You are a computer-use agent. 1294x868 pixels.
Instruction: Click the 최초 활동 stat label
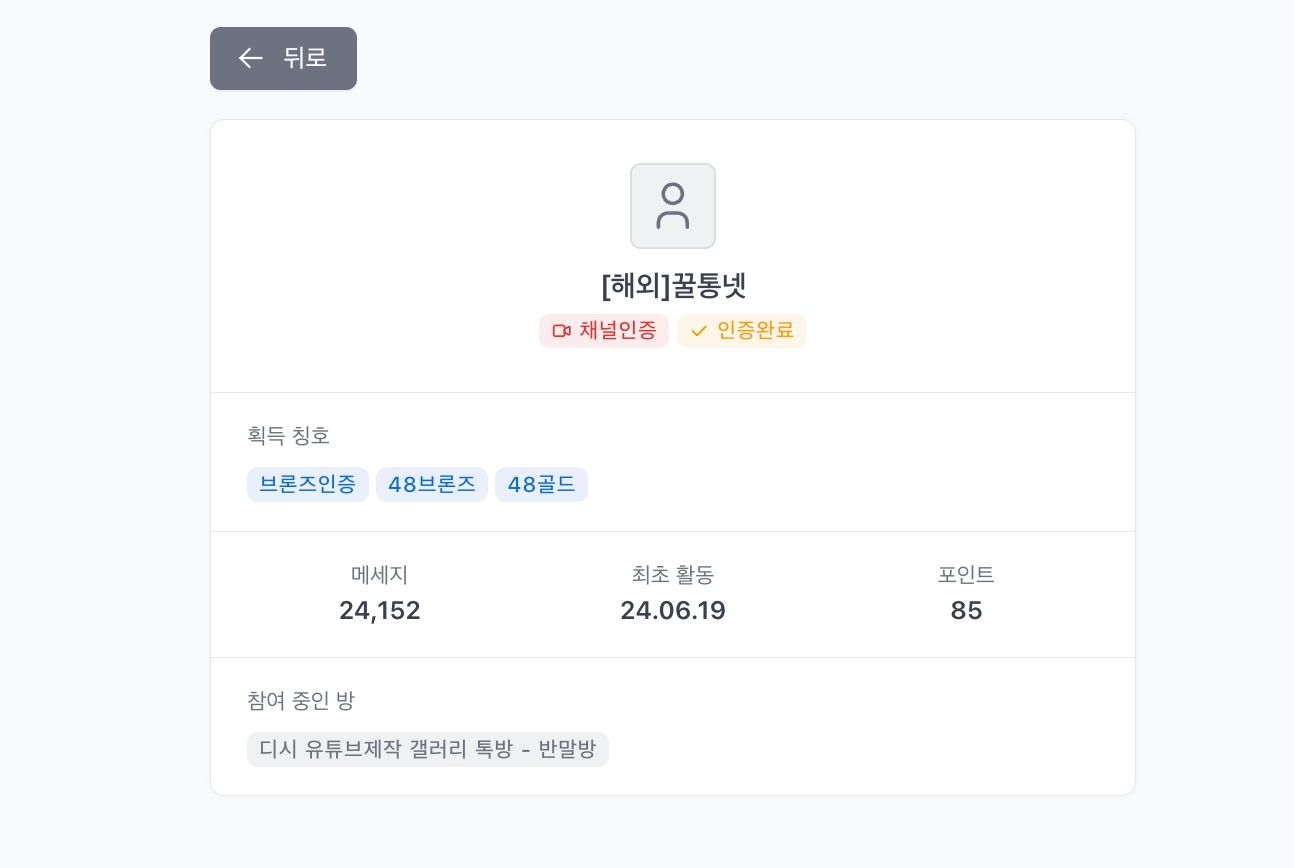coord(673,575)
